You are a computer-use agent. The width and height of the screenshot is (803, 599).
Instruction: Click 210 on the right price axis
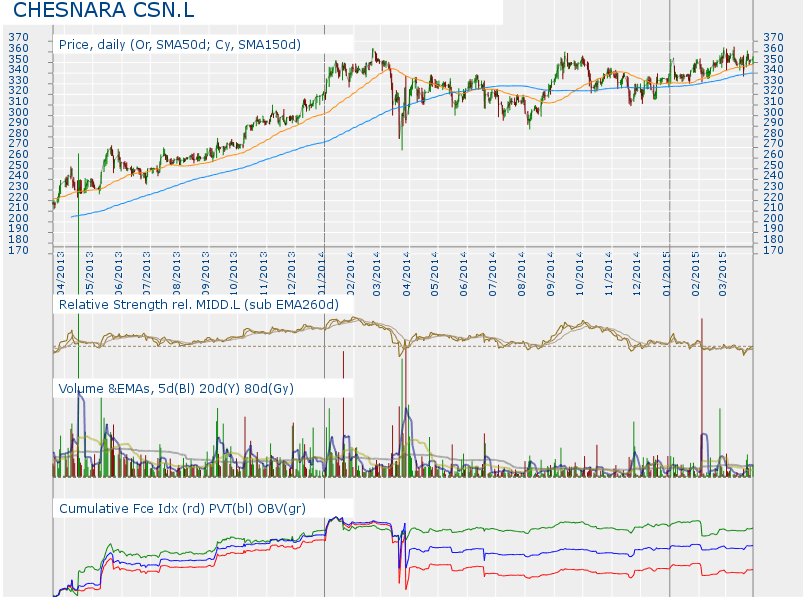(773, 207)
